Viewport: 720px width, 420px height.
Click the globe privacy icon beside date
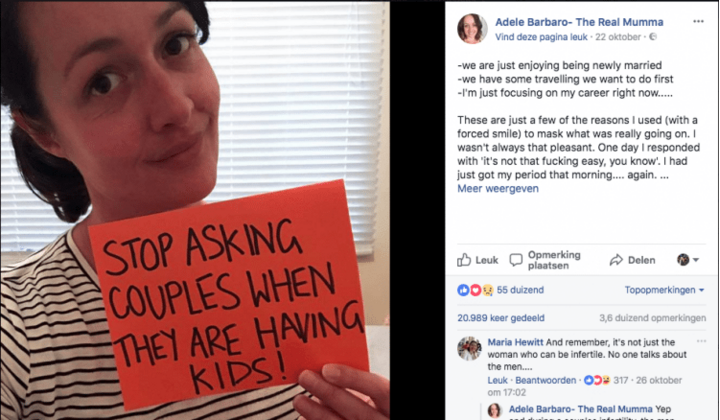[x=652, y=37]
